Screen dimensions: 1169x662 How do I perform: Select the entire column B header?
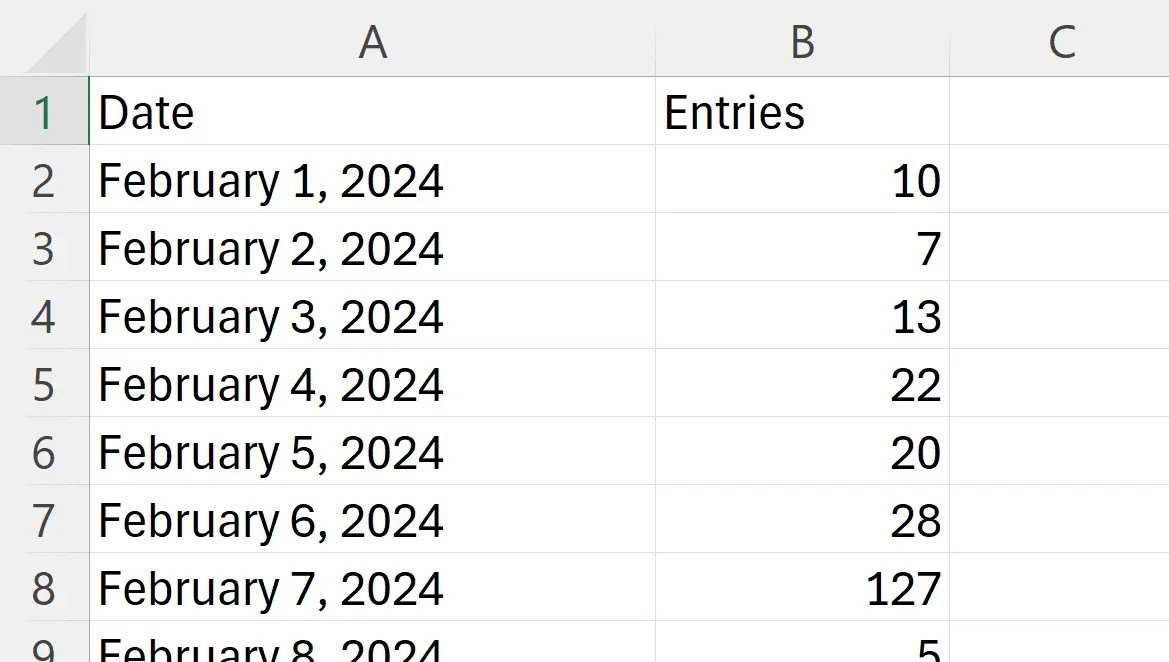tap(801, 42)
